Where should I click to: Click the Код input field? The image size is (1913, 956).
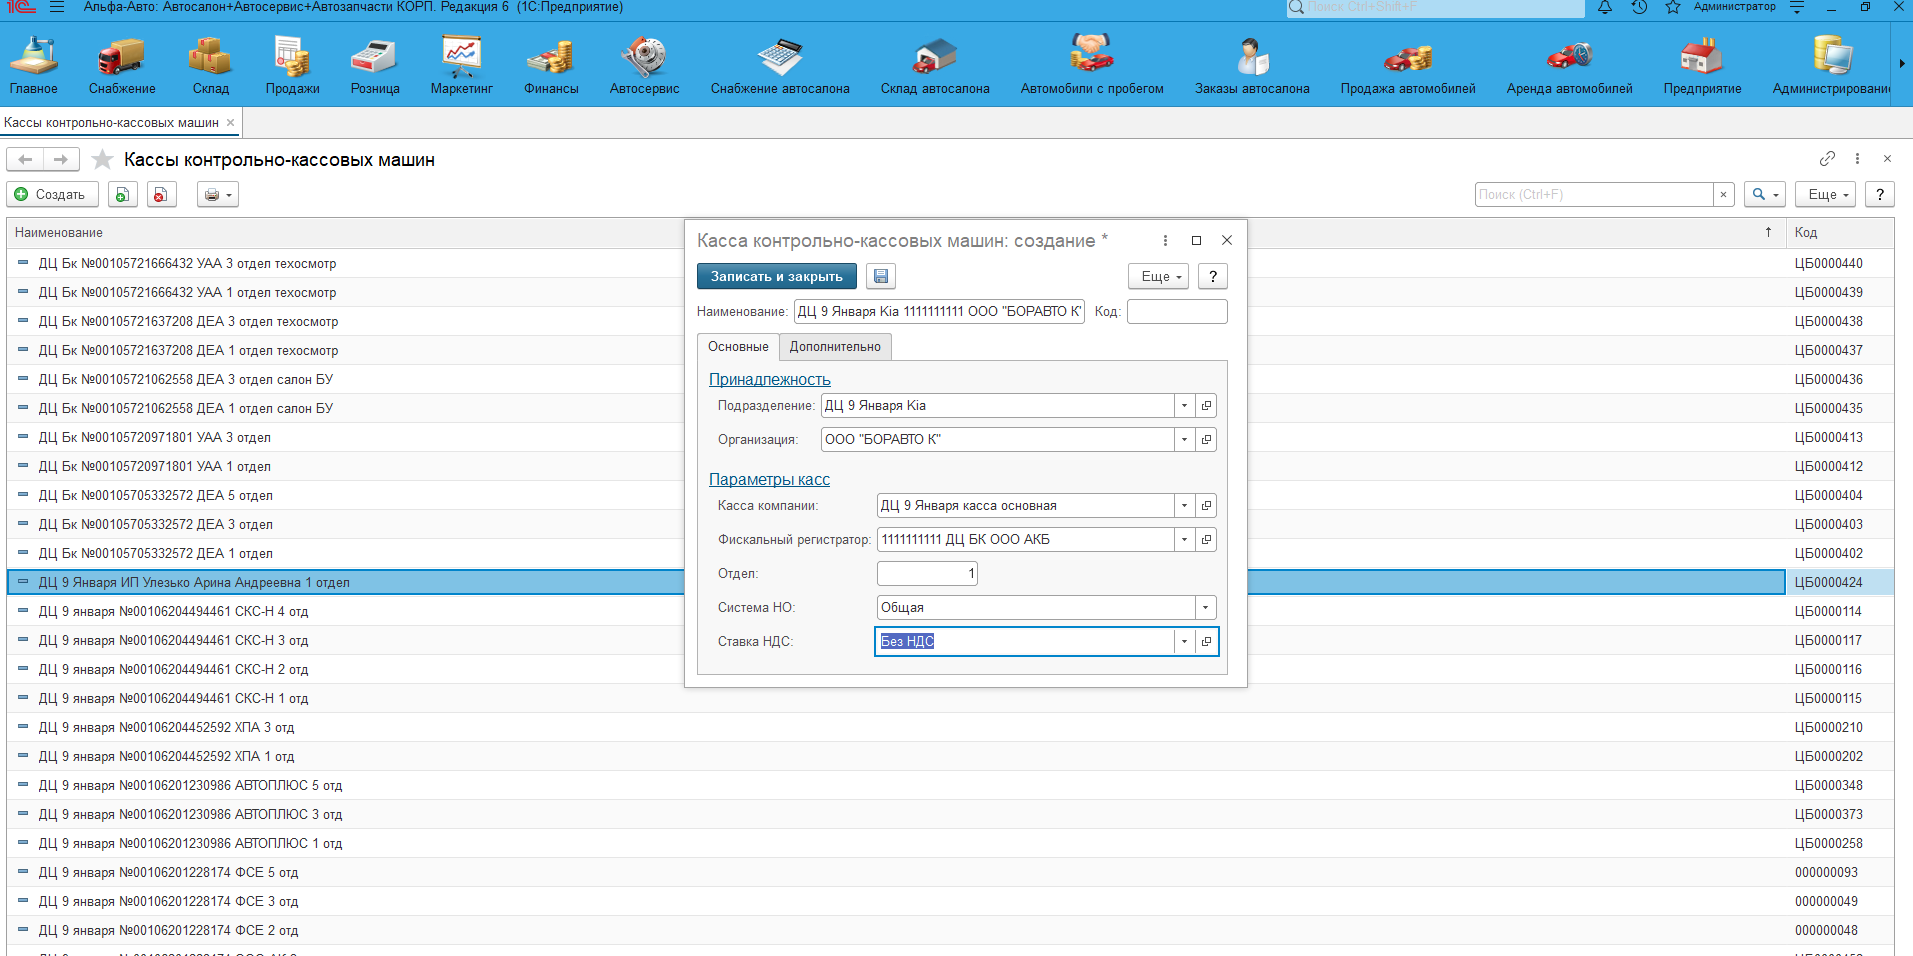pos(1177,311)
